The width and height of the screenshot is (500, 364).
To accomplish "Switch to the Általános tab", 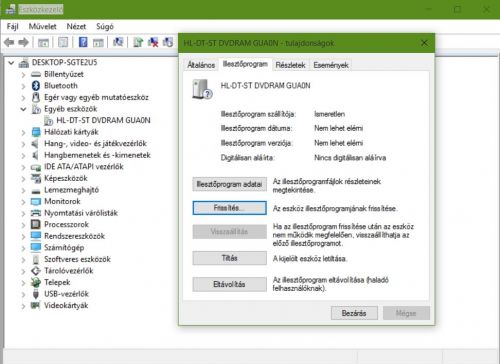I will click(x=201, y=65).
